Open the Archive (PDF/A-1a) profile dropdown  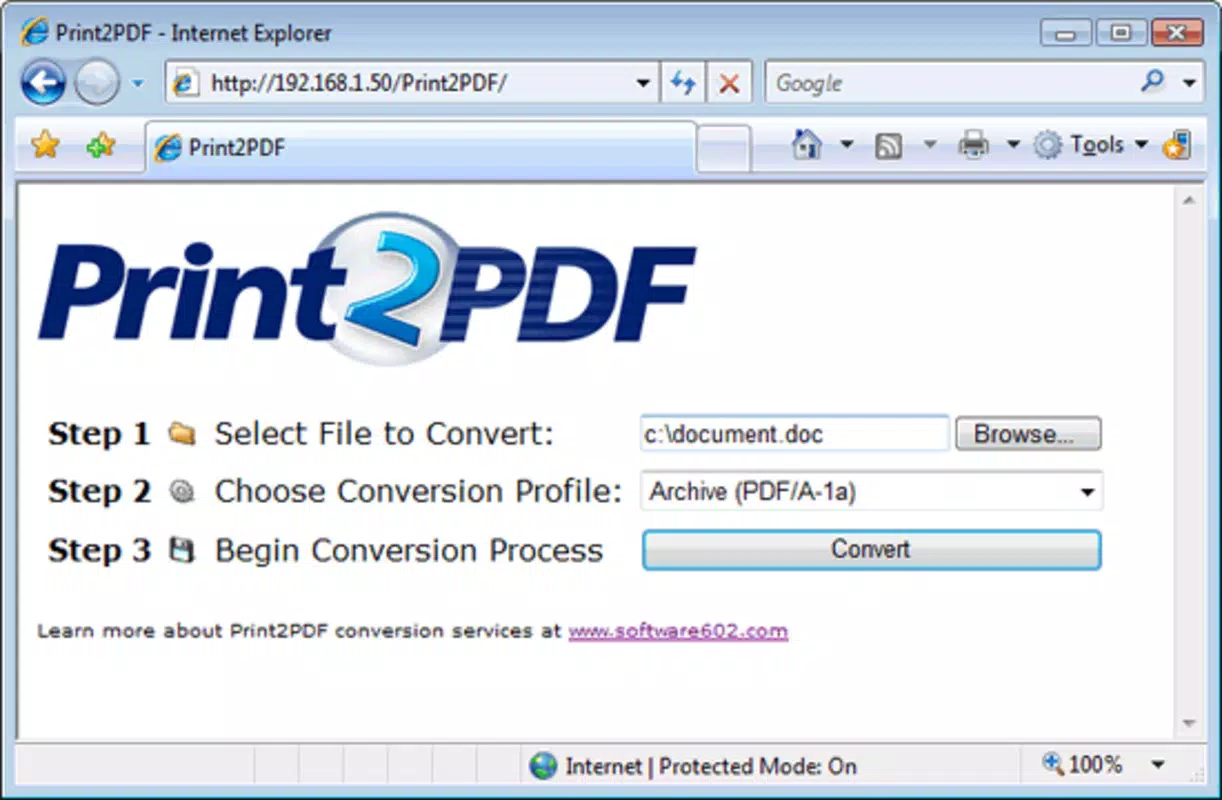[x=871, y=492]
